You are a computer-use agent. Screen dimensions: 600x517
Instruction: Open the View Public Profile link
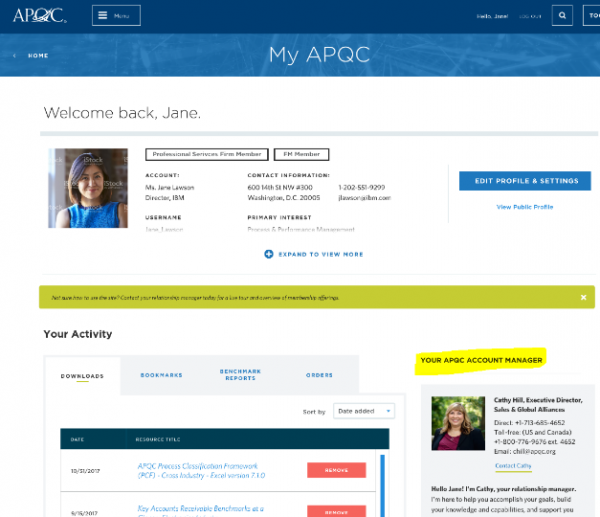pos(525,207)
